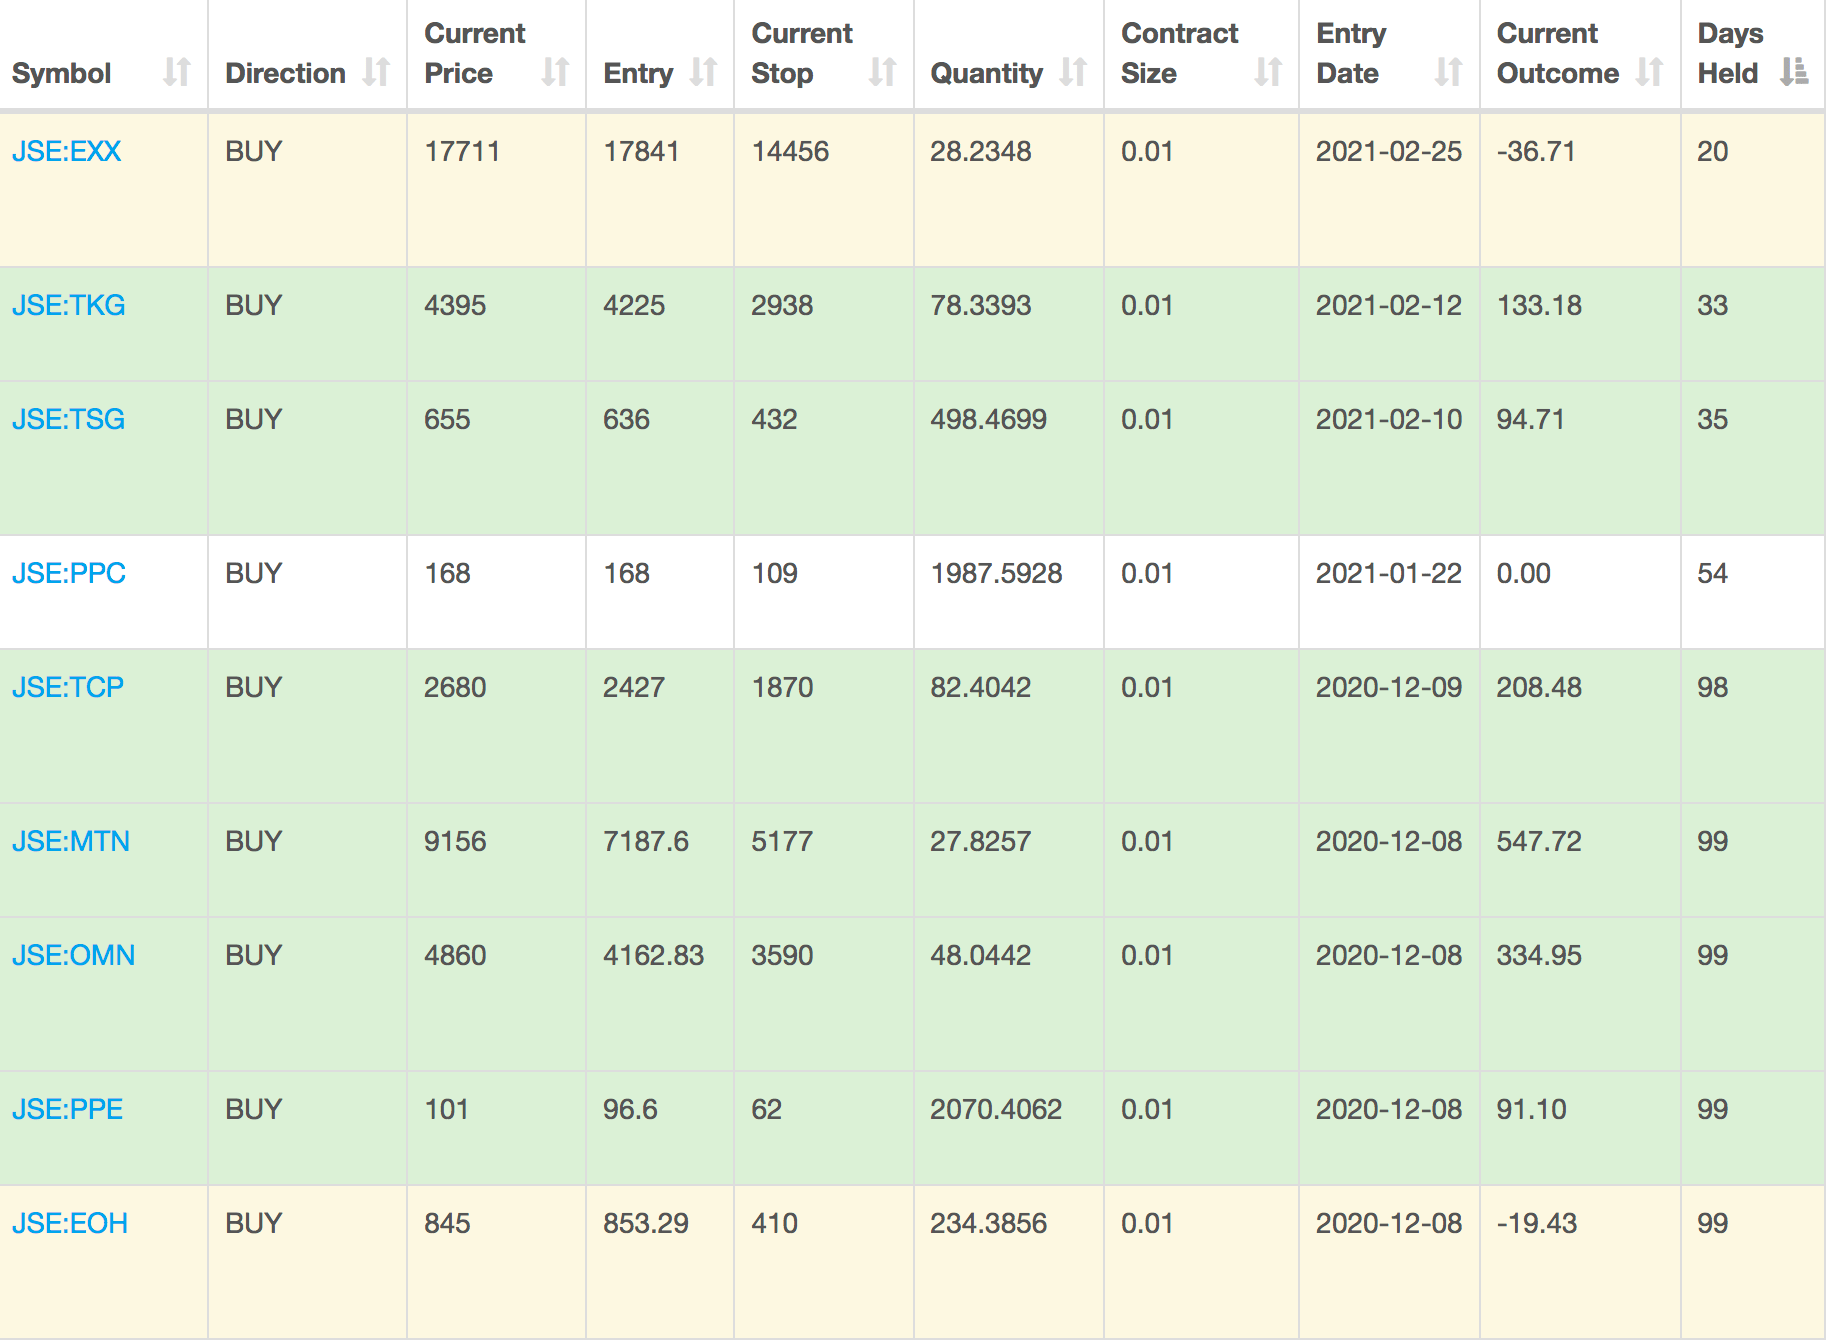
Task: Click the Symbol column header text
Action: click(x=61, y=73)
